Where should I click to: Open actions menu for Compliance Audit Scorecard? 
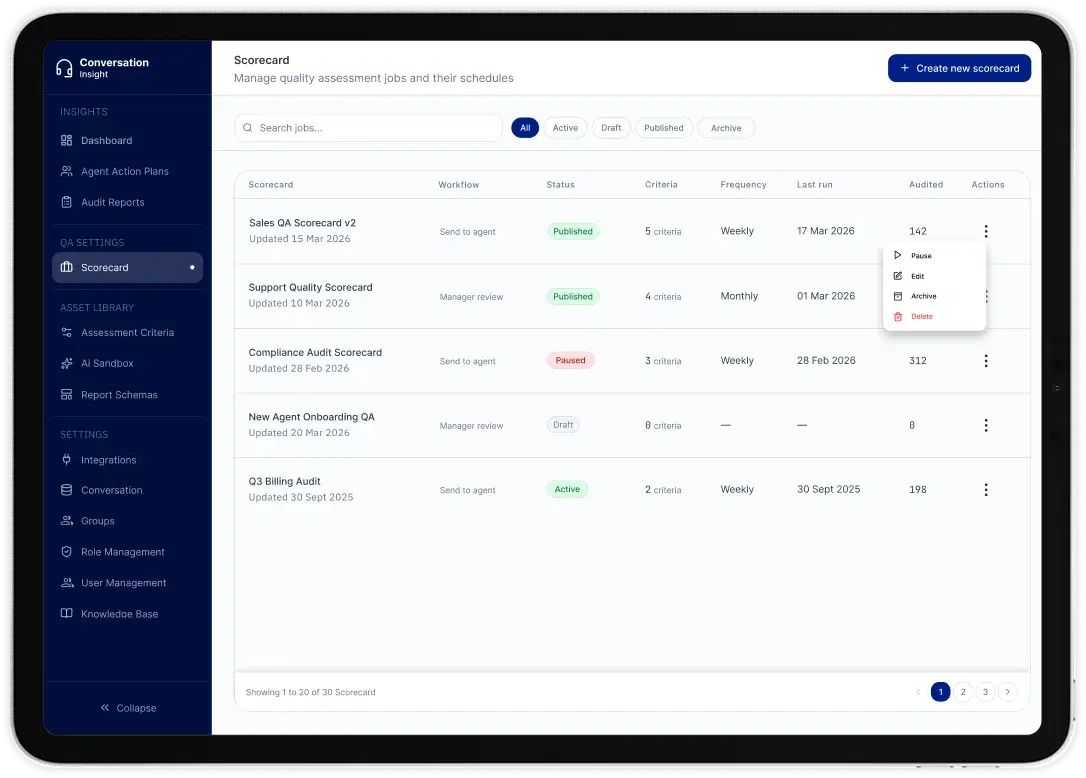986,360
